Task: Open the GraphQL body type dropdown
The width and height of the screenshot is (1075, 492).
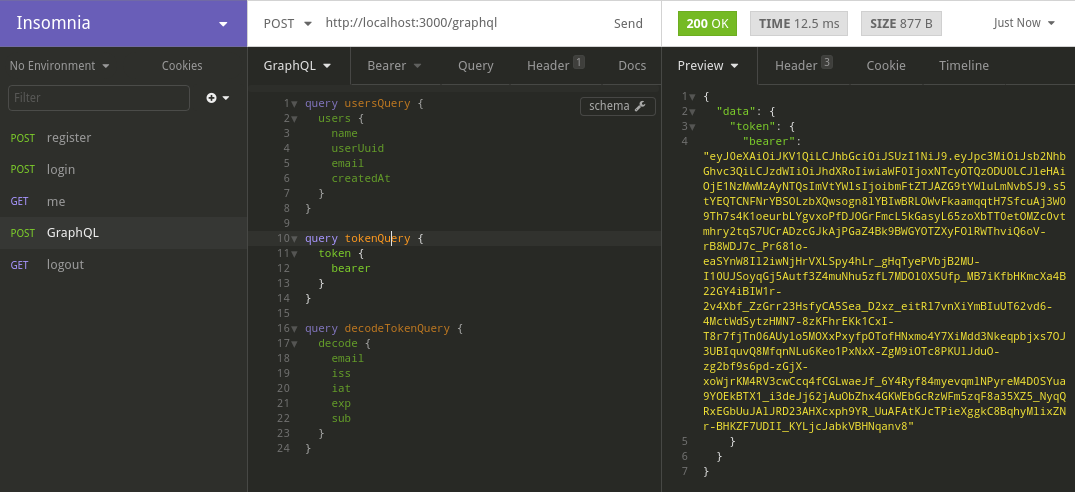Action: [x=298, y=66]
